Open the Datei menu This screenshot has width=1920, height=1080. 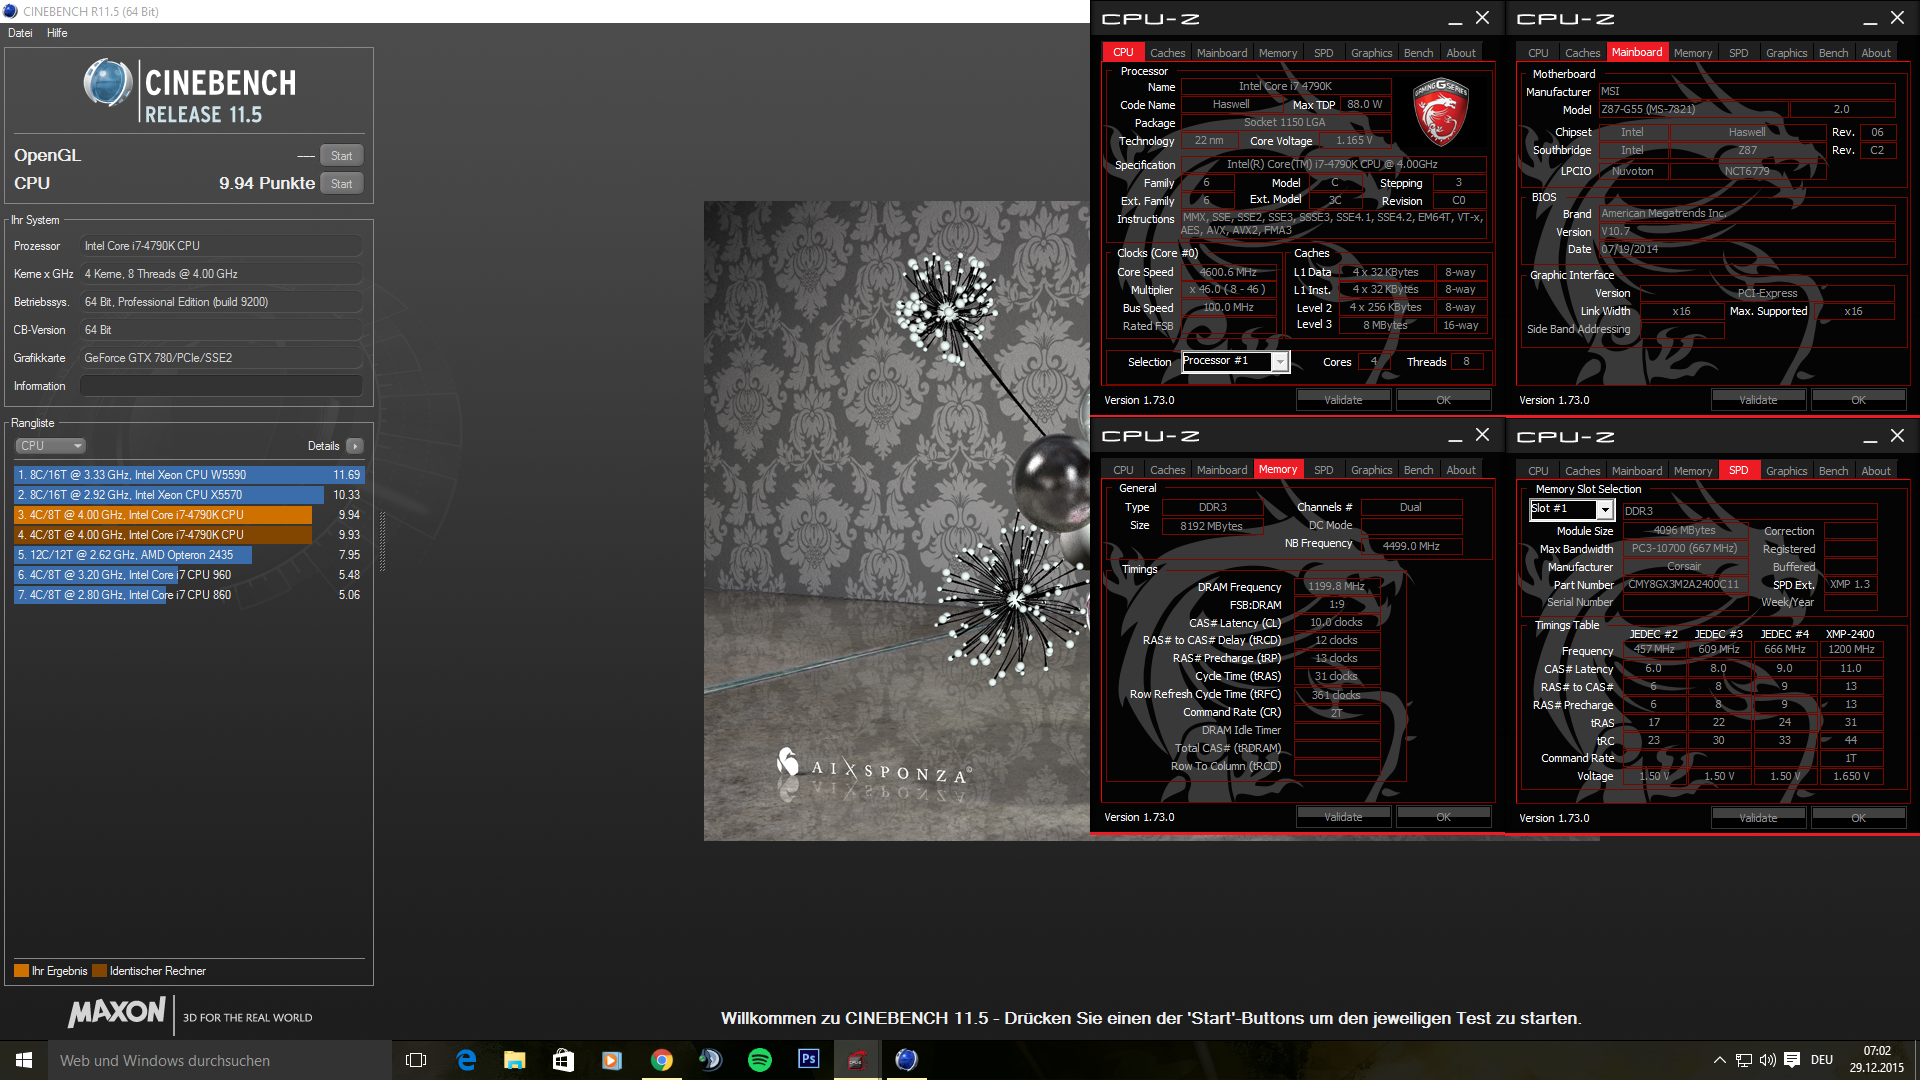pyautogui.click(x=20, y=33)
